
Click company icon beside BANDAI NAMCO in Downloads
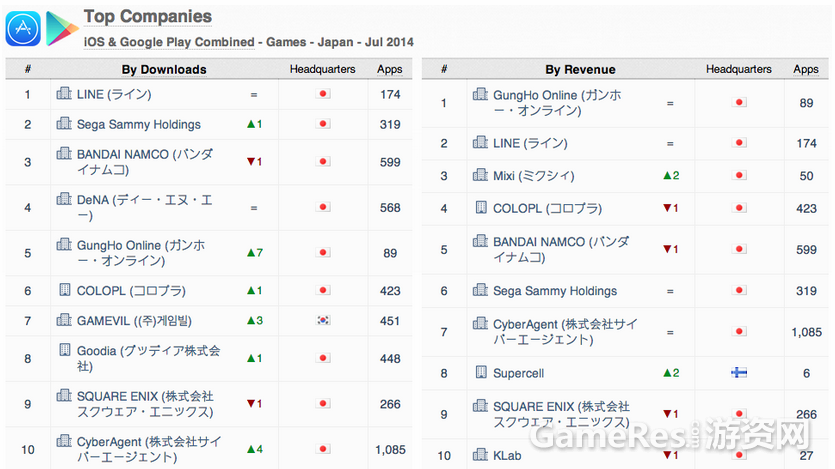click(64, 153)
